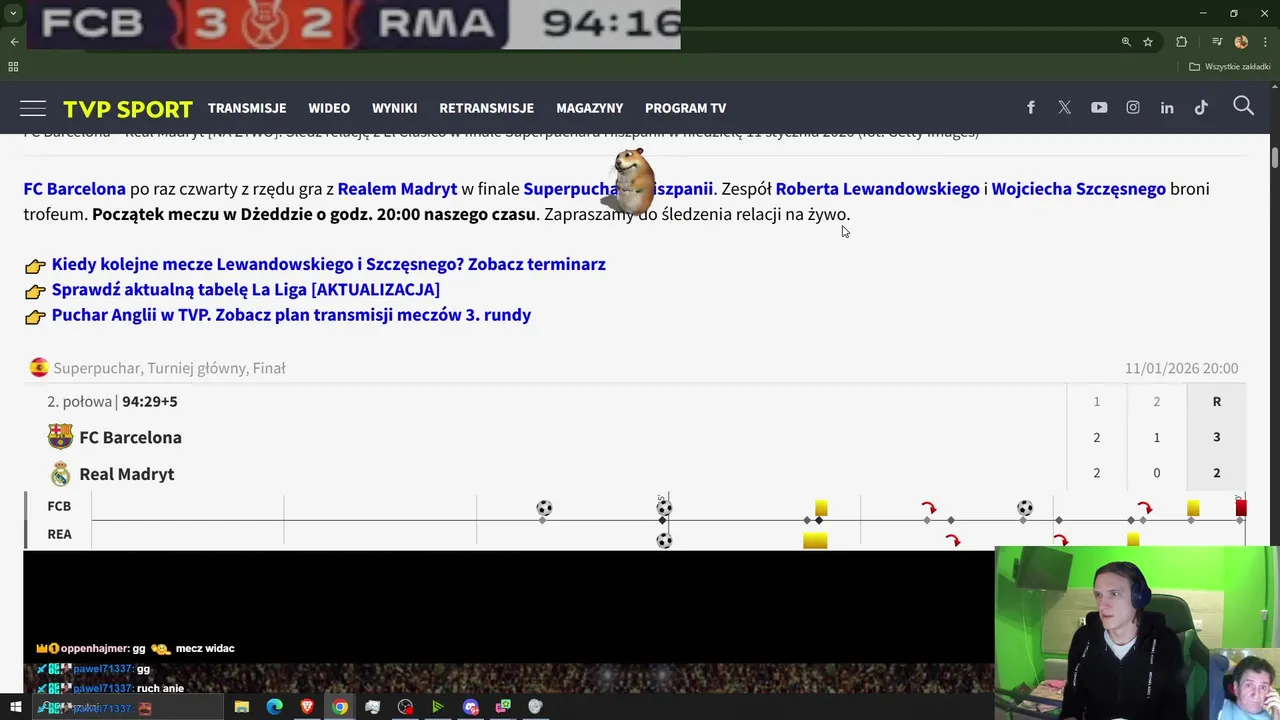Open 'Sprawdź aktualną tabelę La Liga' link
The height and width of the screenshot is (720, 1280).
[246, 289]
